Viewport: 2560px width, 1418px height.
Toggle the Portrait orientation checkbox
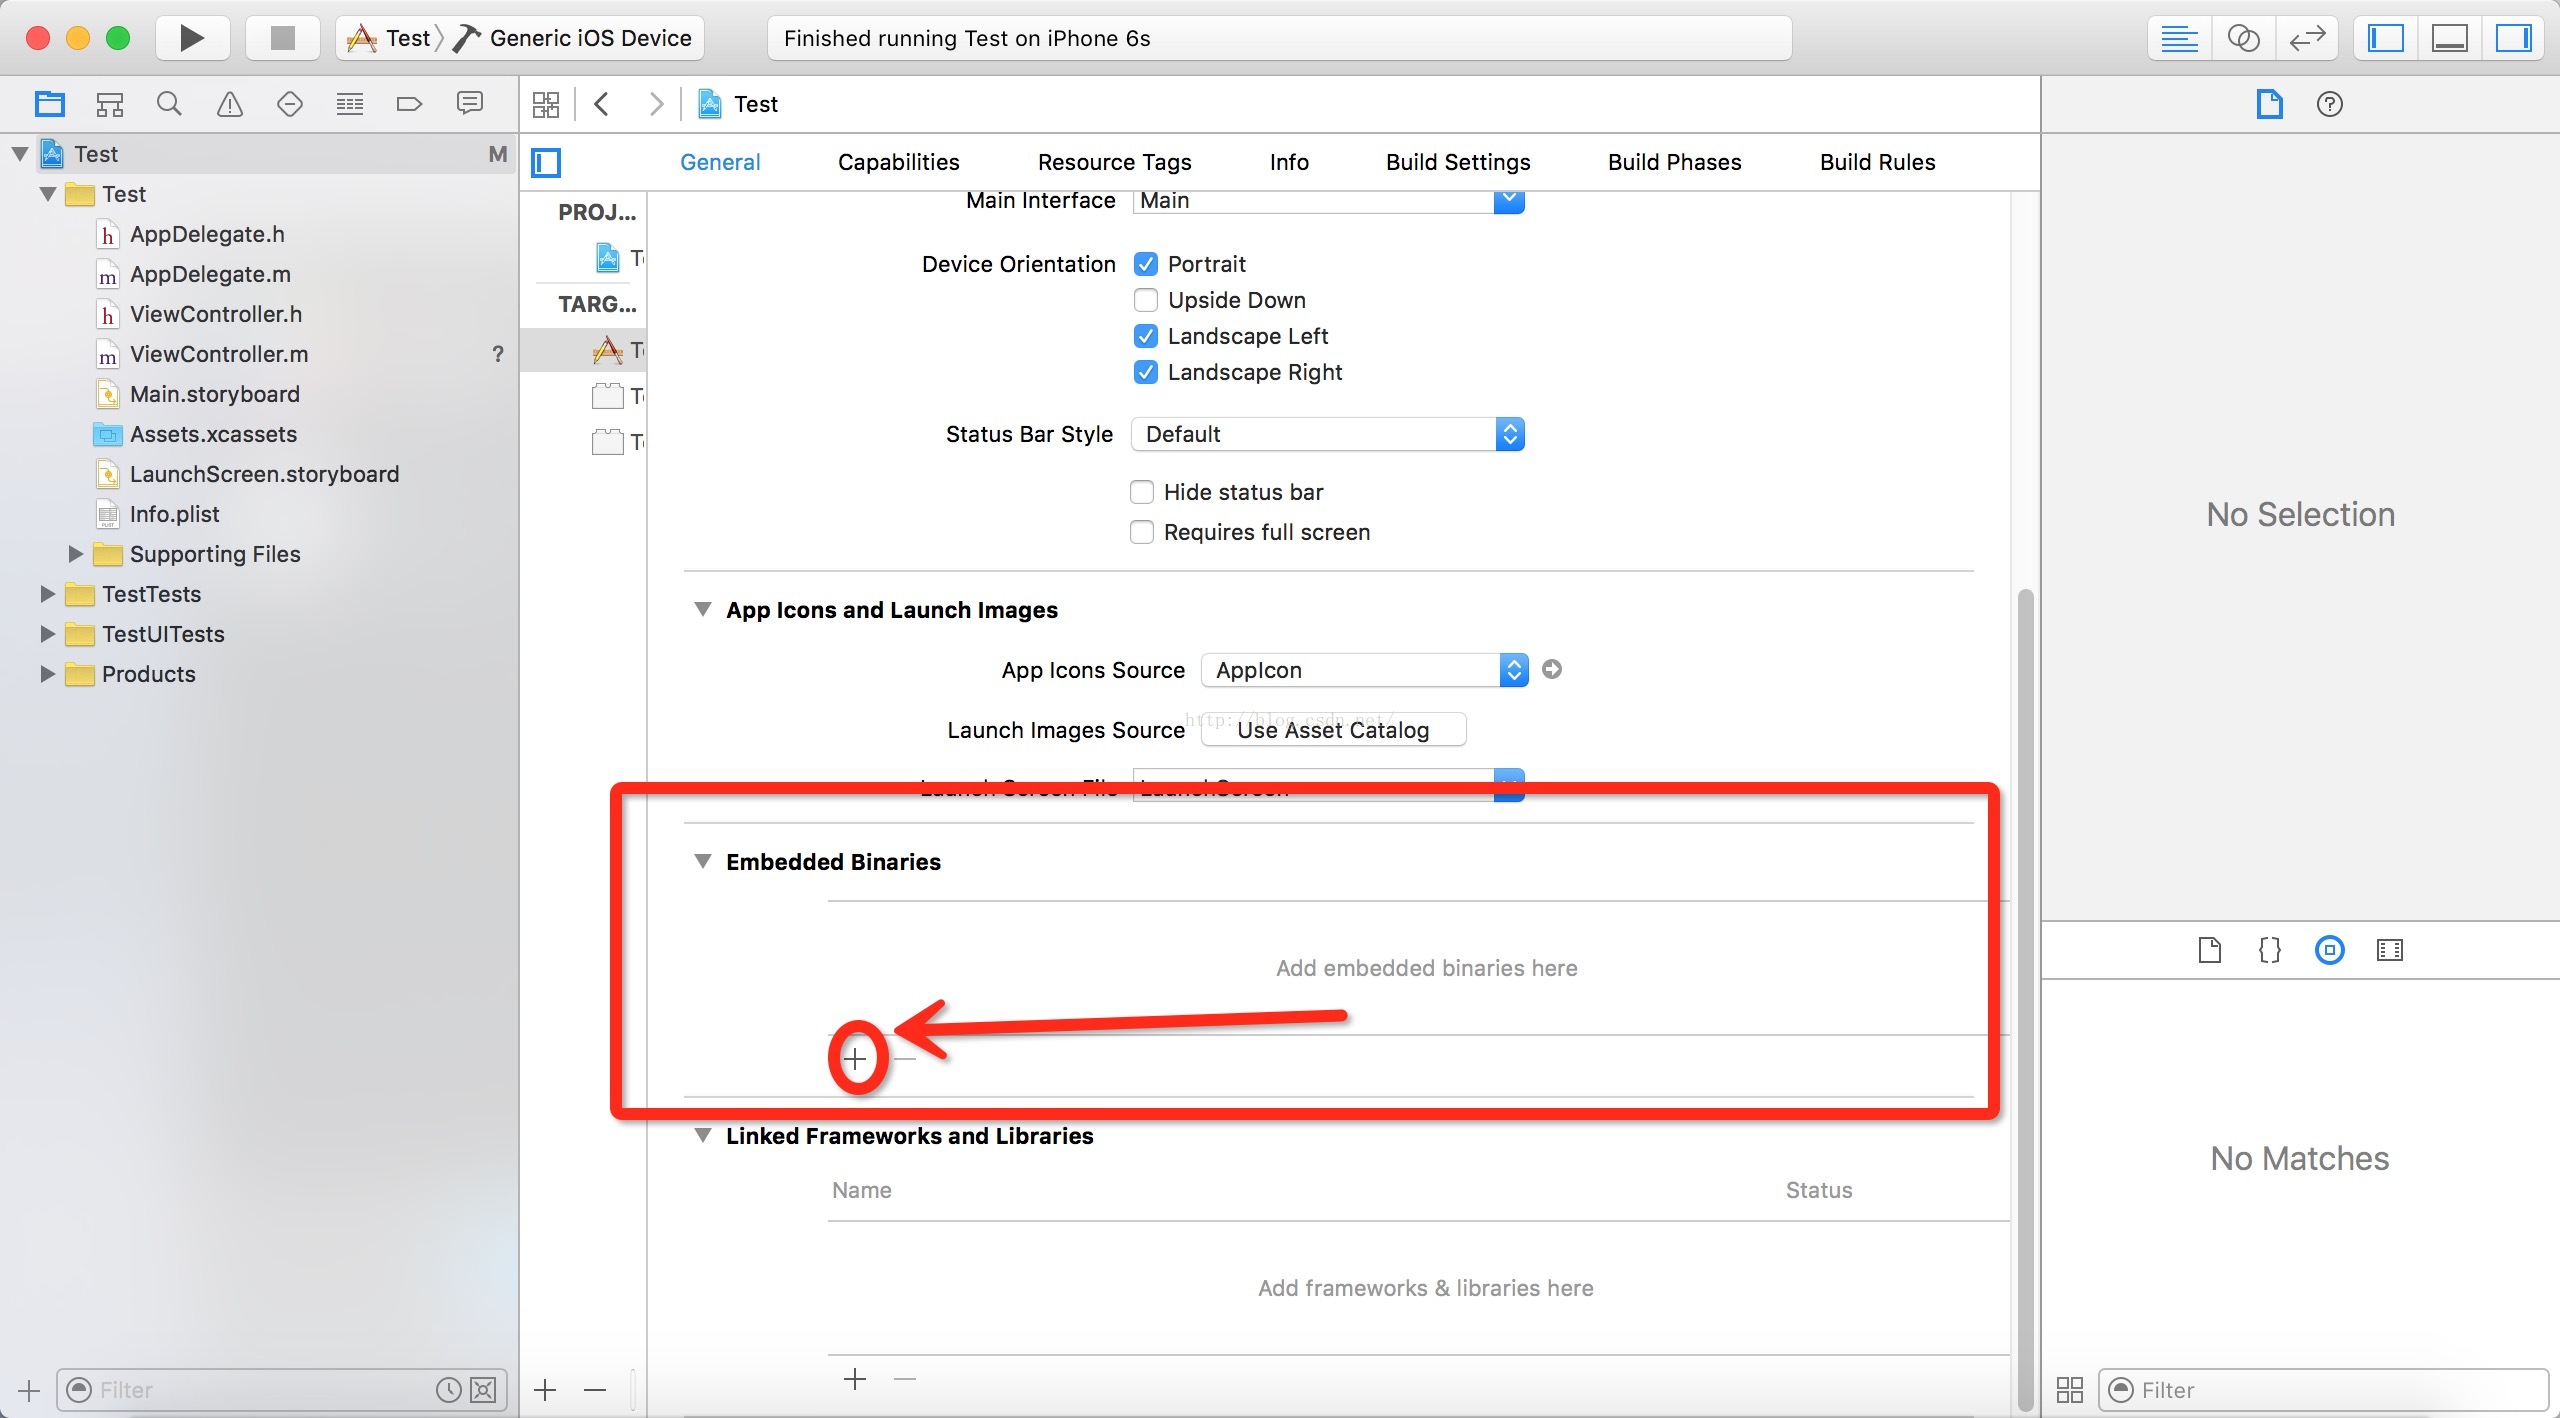coord(1146,264)
